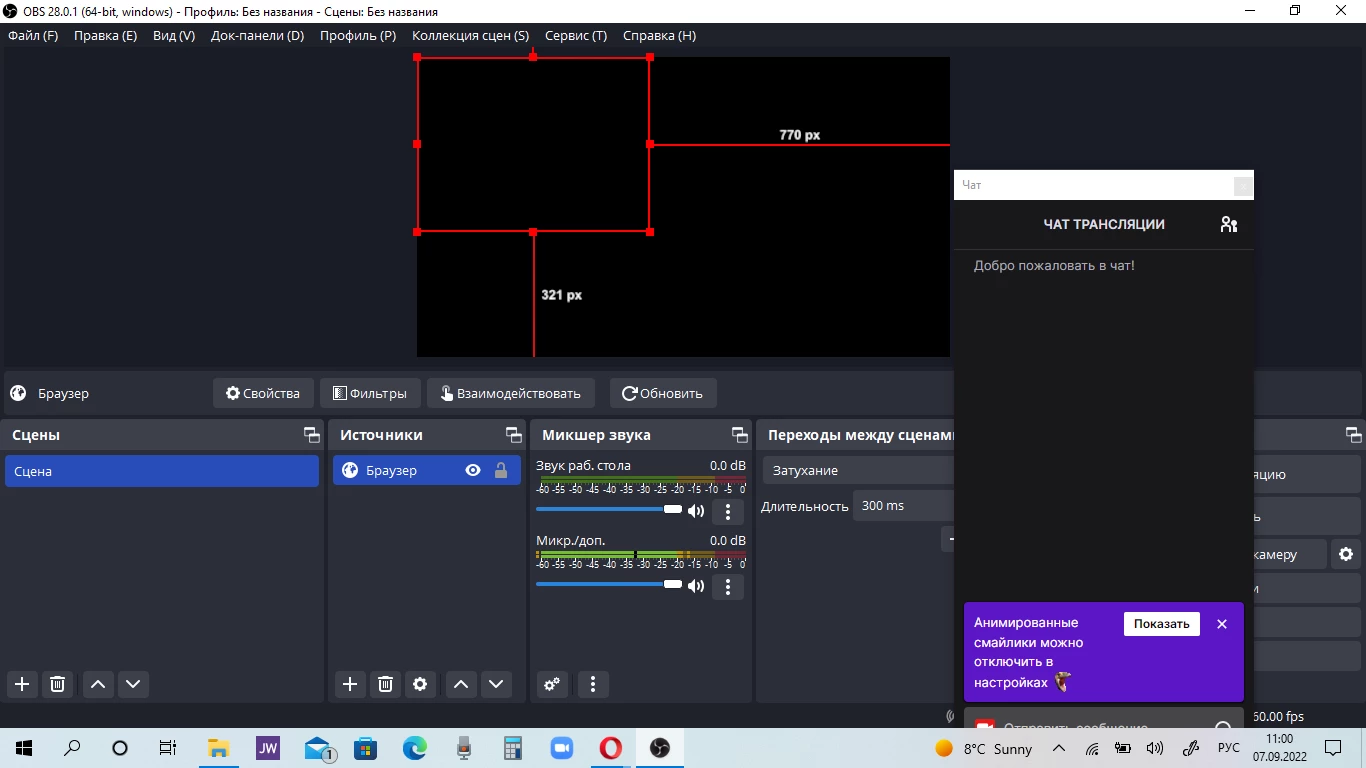This screenshot has height=768, width=1366.
Task: Move scene down in Сцены panel
Action: pyautogui.click(x=133, y=684)
